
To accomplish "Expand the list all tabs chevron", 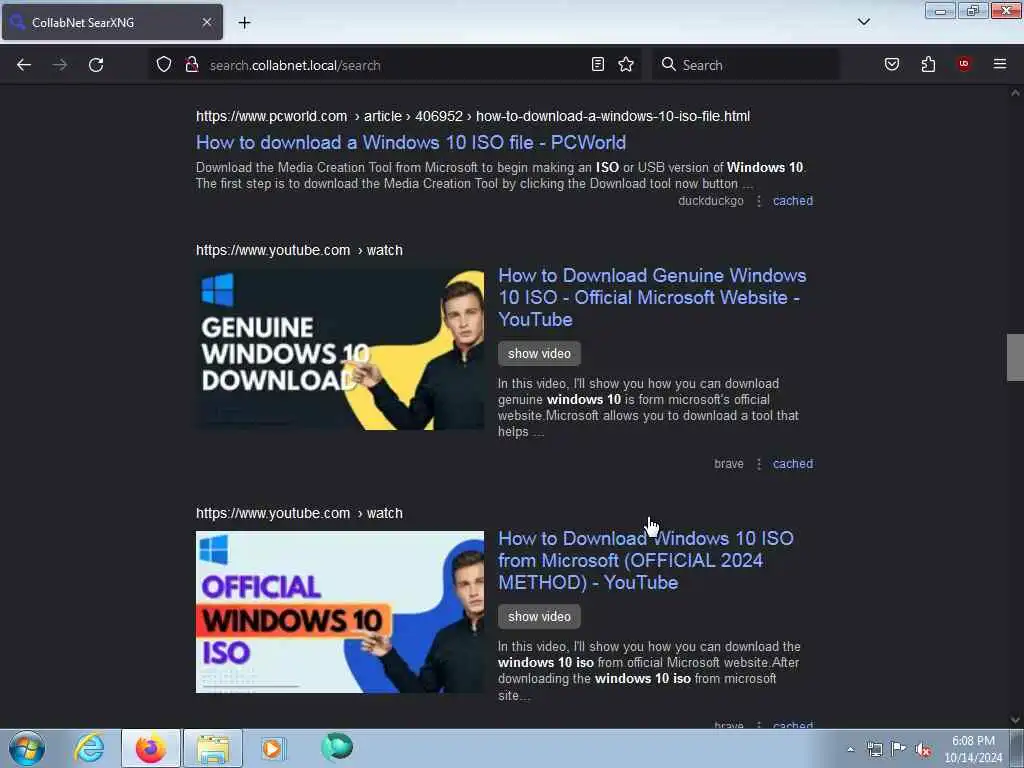I will tap(863, 22).
